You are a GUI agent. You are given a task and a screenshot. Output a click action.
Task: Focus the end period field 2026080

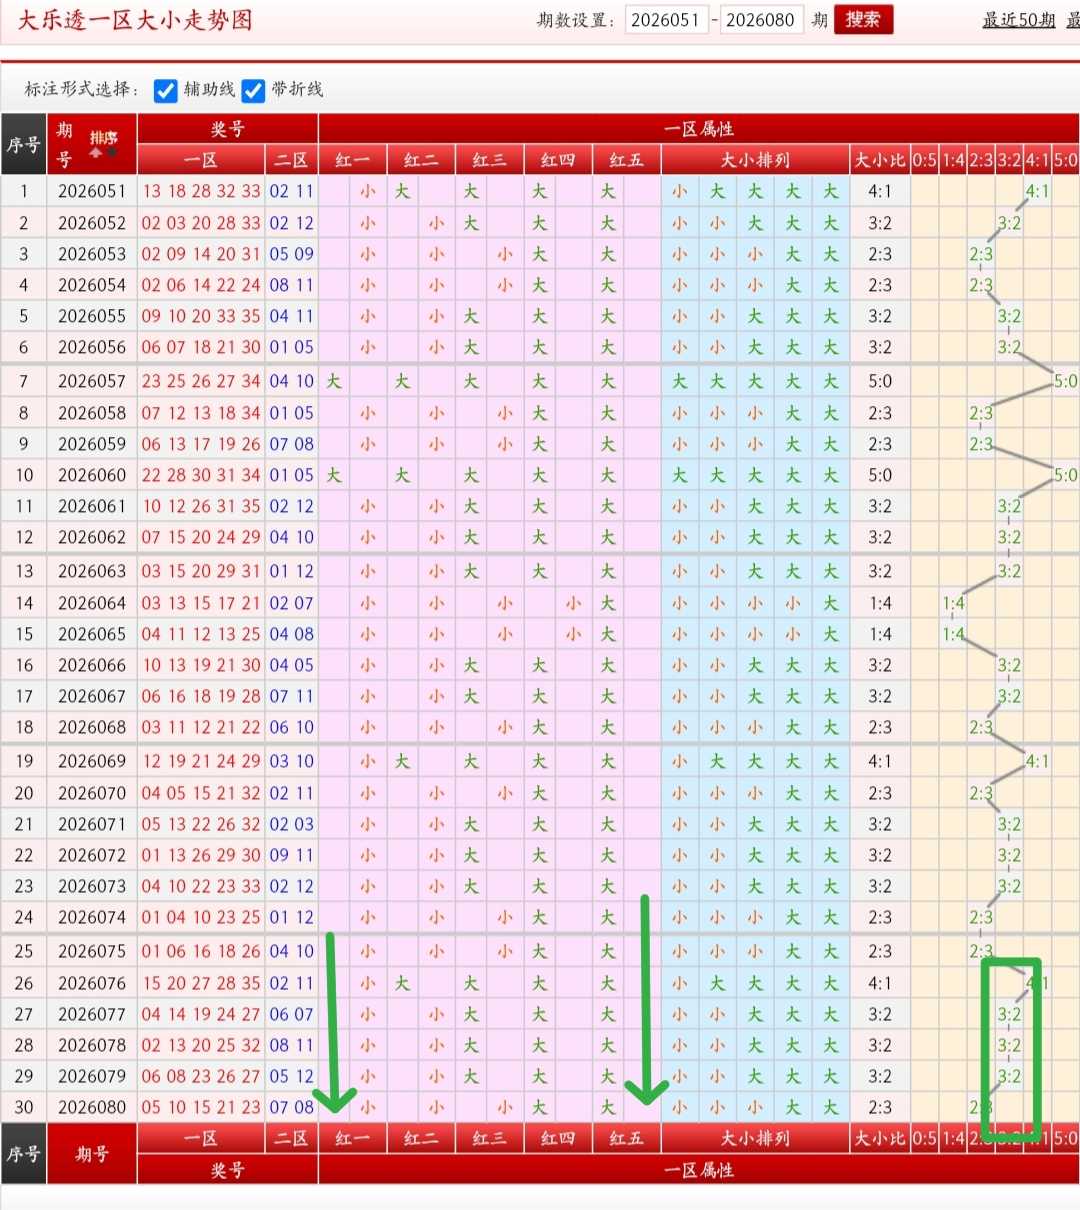pos(761,20)
